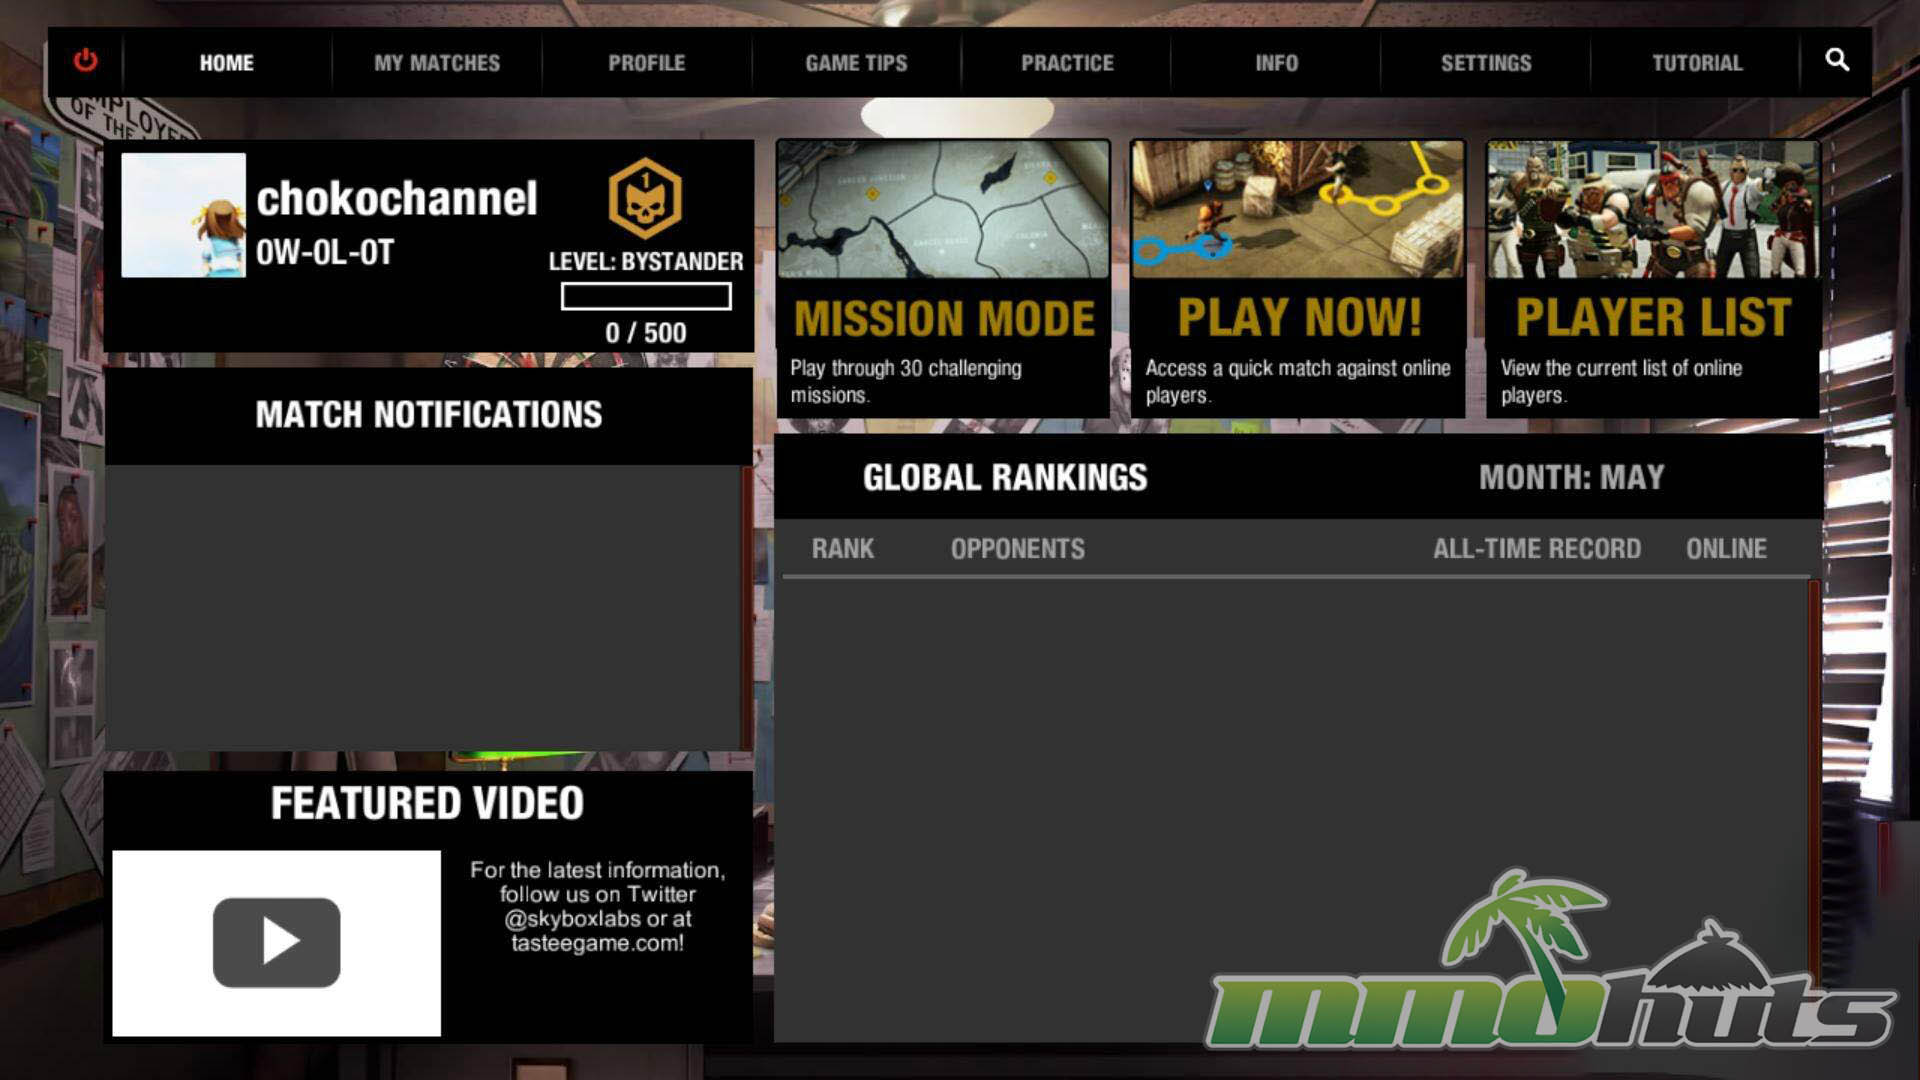Start the Tutorial tab
Image resolution: width=1920 pixels, height=1080 pixels.
pos(1697,63)
